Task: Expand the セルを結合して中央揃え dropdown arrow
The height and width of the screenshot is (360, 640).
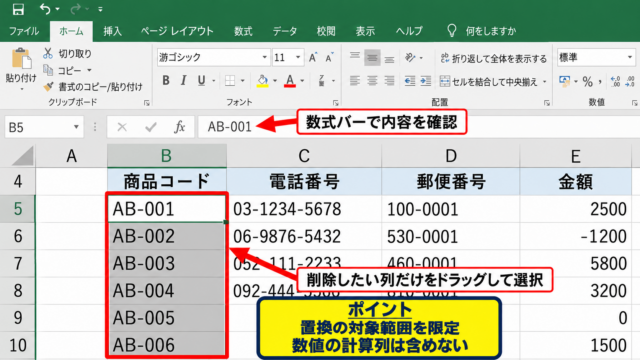Action: [x=544, y=82]
